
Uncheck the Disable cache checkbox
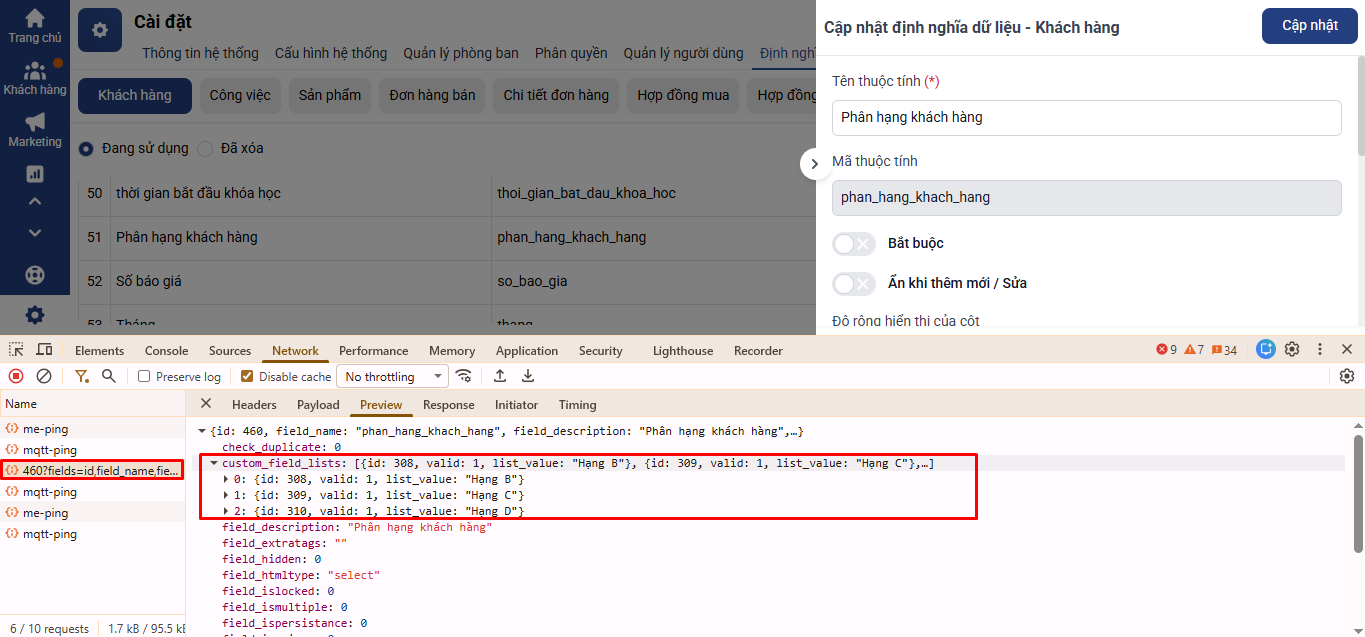247,377
